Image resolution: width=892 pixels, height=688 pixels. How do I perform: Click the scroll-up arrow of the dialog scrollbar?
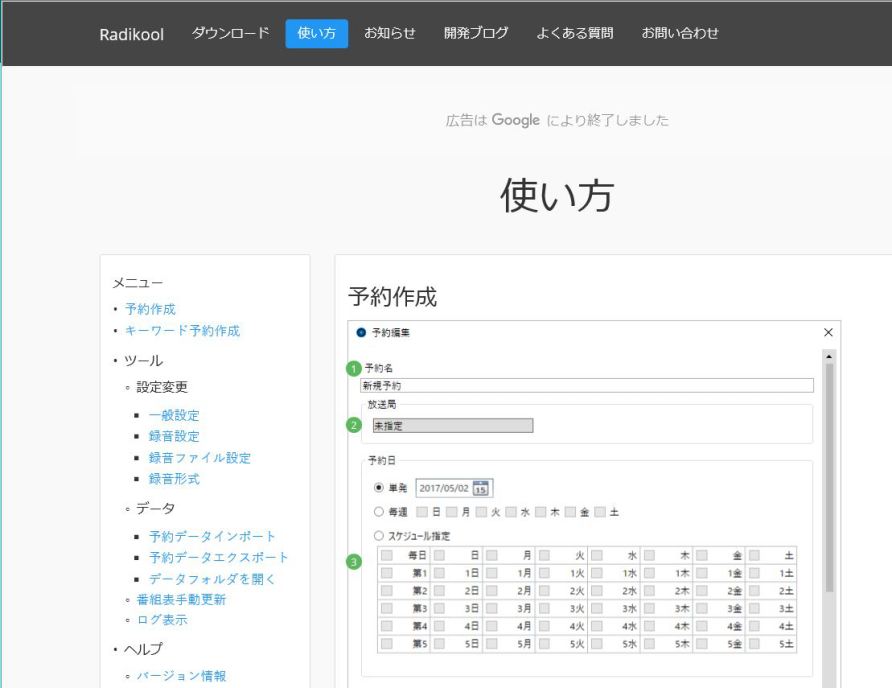829,357
